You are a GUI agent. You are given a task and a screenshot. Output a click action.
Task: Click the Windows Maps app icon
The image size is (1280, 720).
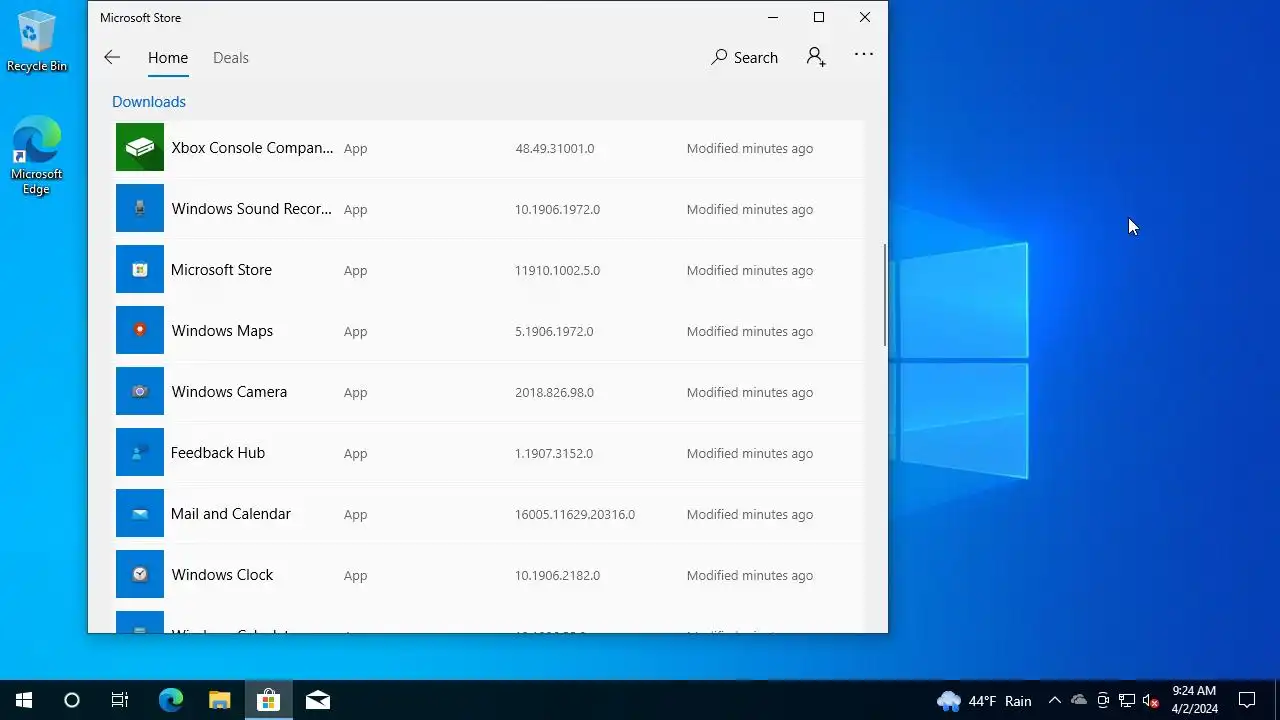140,331
